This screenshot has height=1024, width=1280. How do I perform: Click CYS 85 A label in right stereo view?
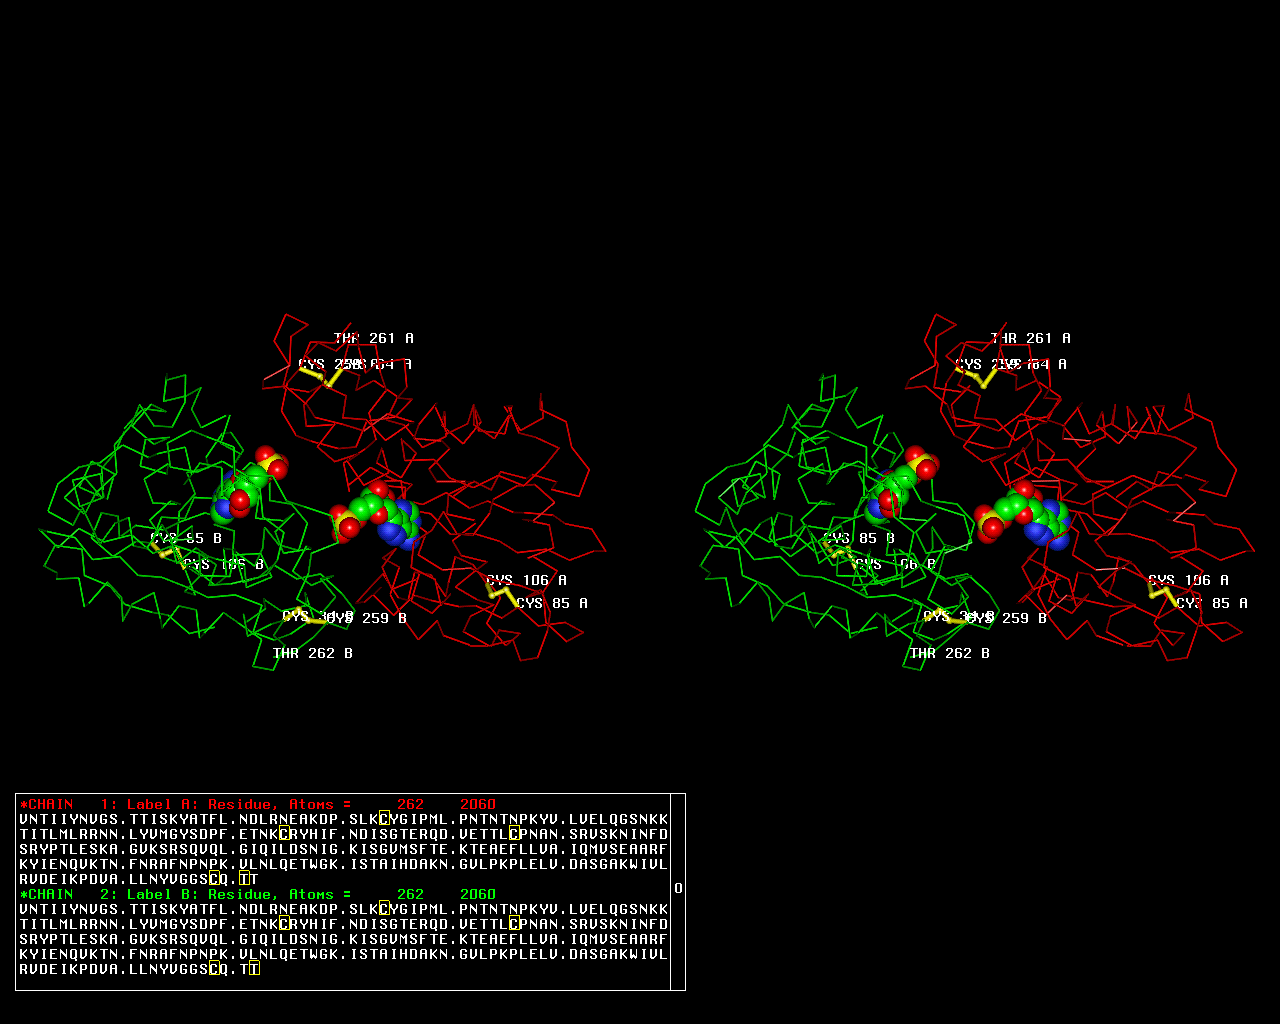point(1211,603)
